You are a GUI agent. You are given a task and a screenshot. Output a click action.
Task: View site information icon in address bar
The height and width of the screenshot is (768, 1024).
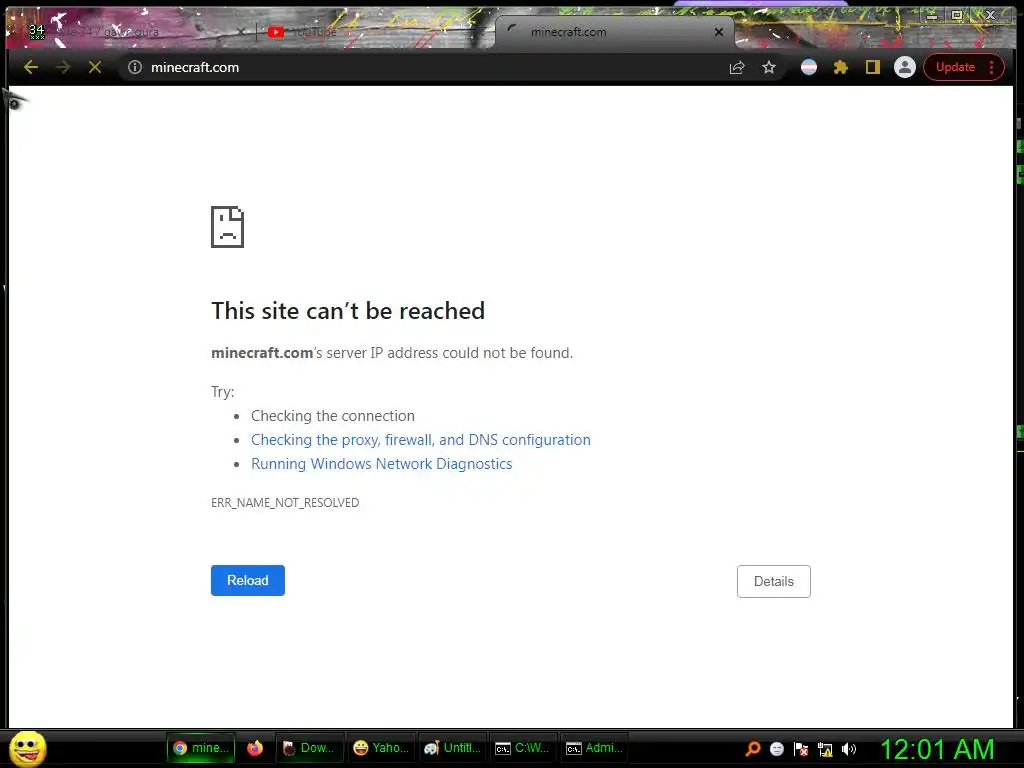tap(135, 67)
